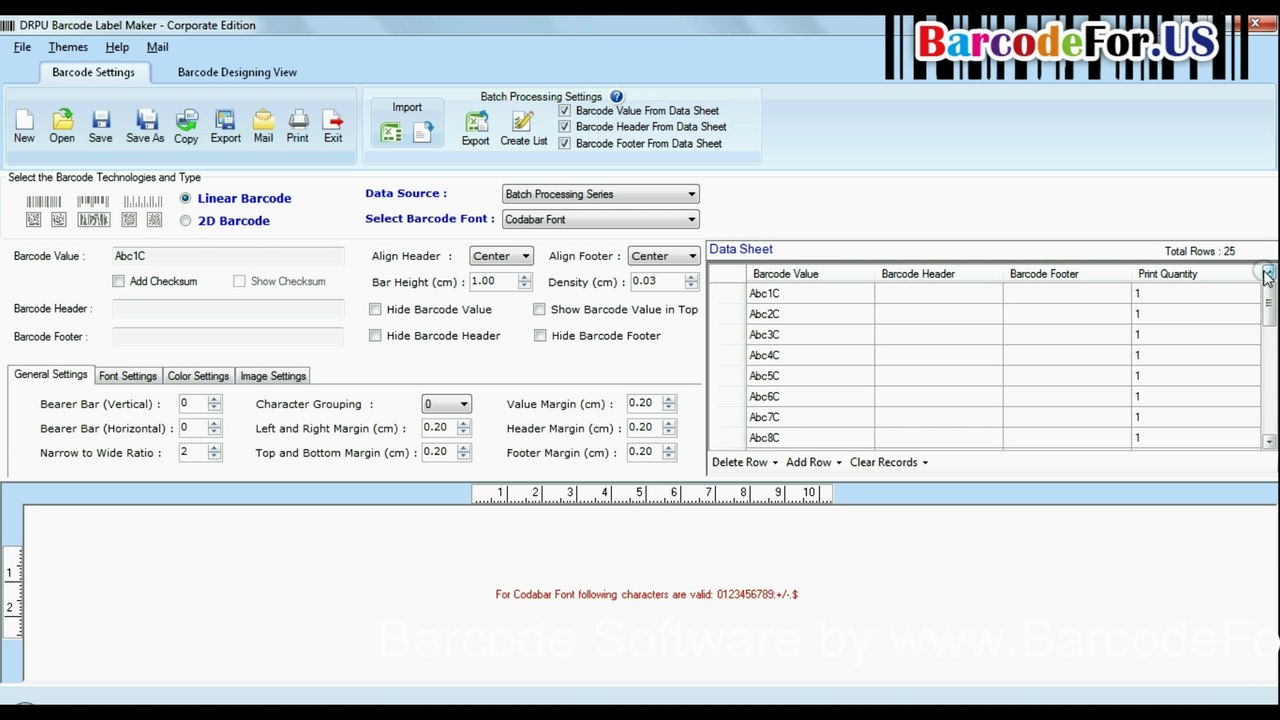The width and height of the screenshot is (1280, 720).
Task: Switch to Barcode Designing View tab
Action: pyautogui.click(x=237, y=72)
